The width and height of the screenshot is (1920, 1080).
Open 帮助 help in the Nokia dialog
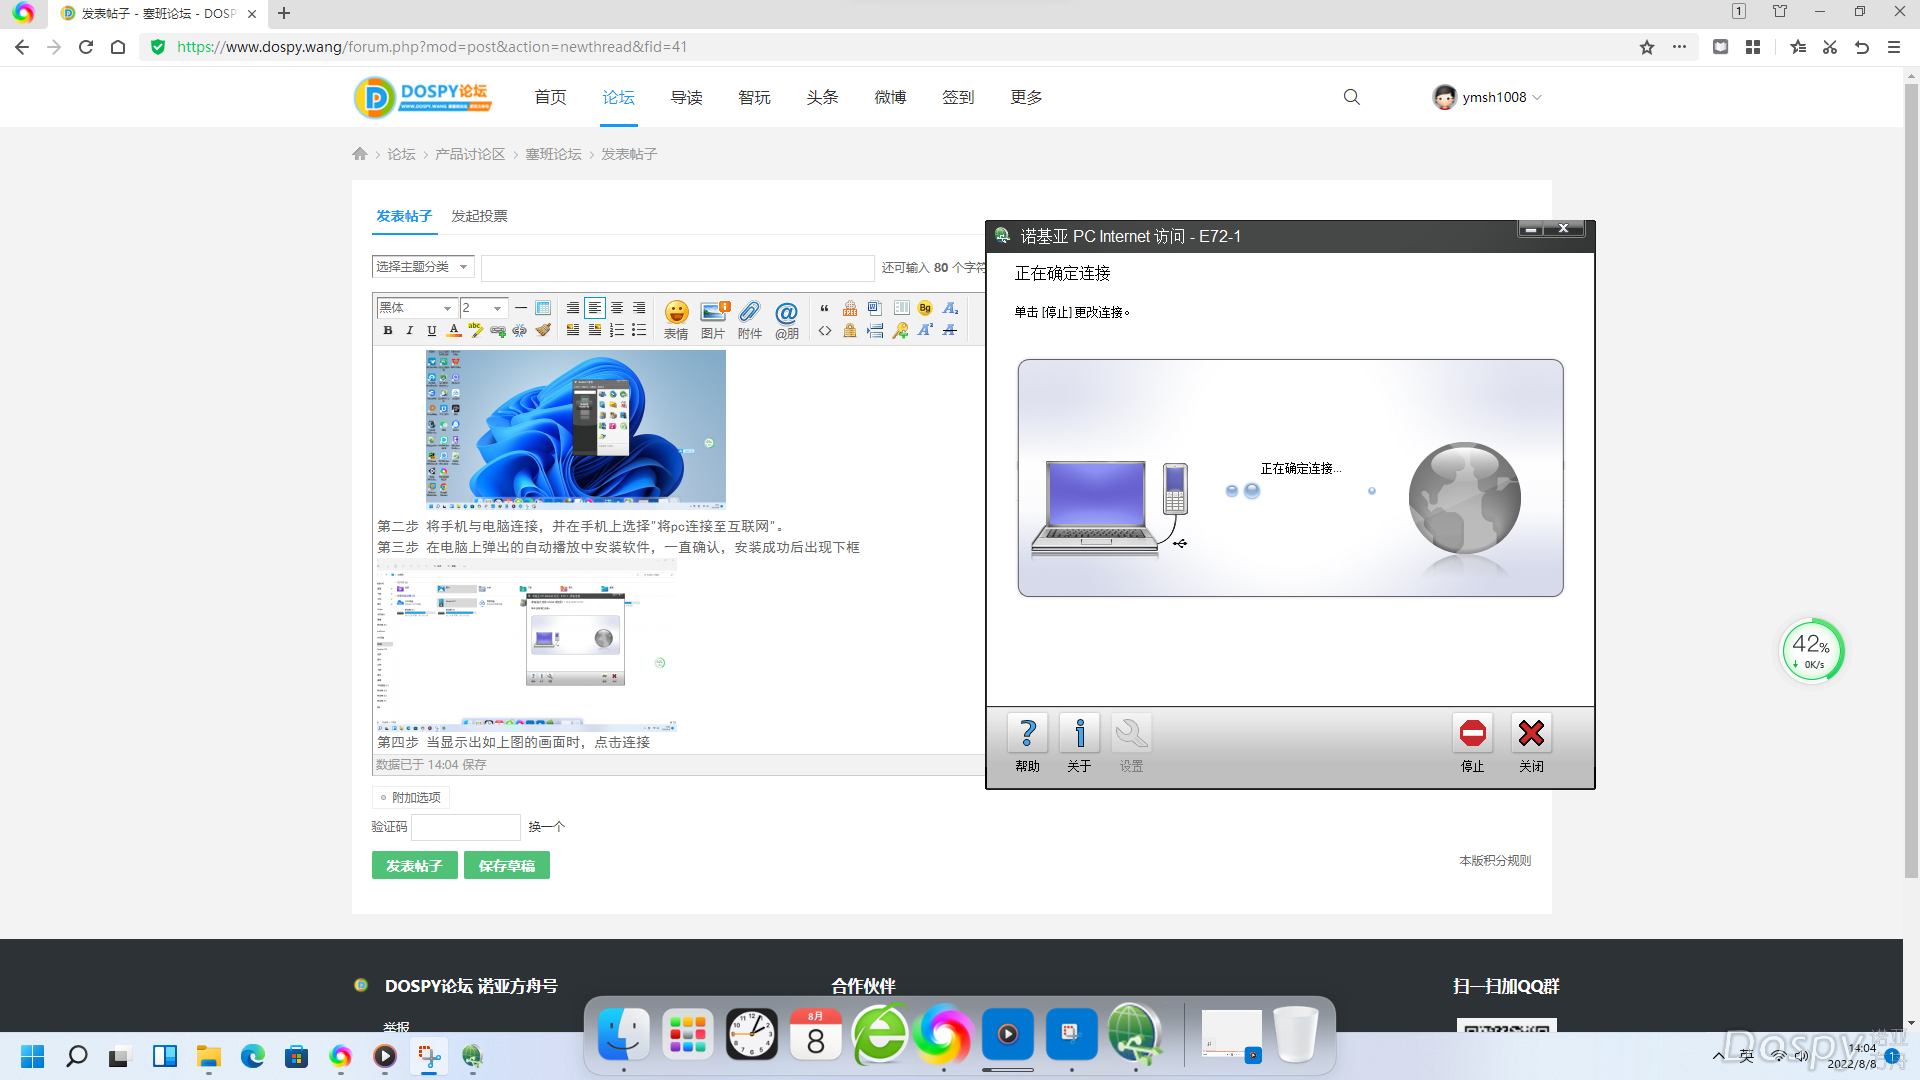click(1027, 743)
